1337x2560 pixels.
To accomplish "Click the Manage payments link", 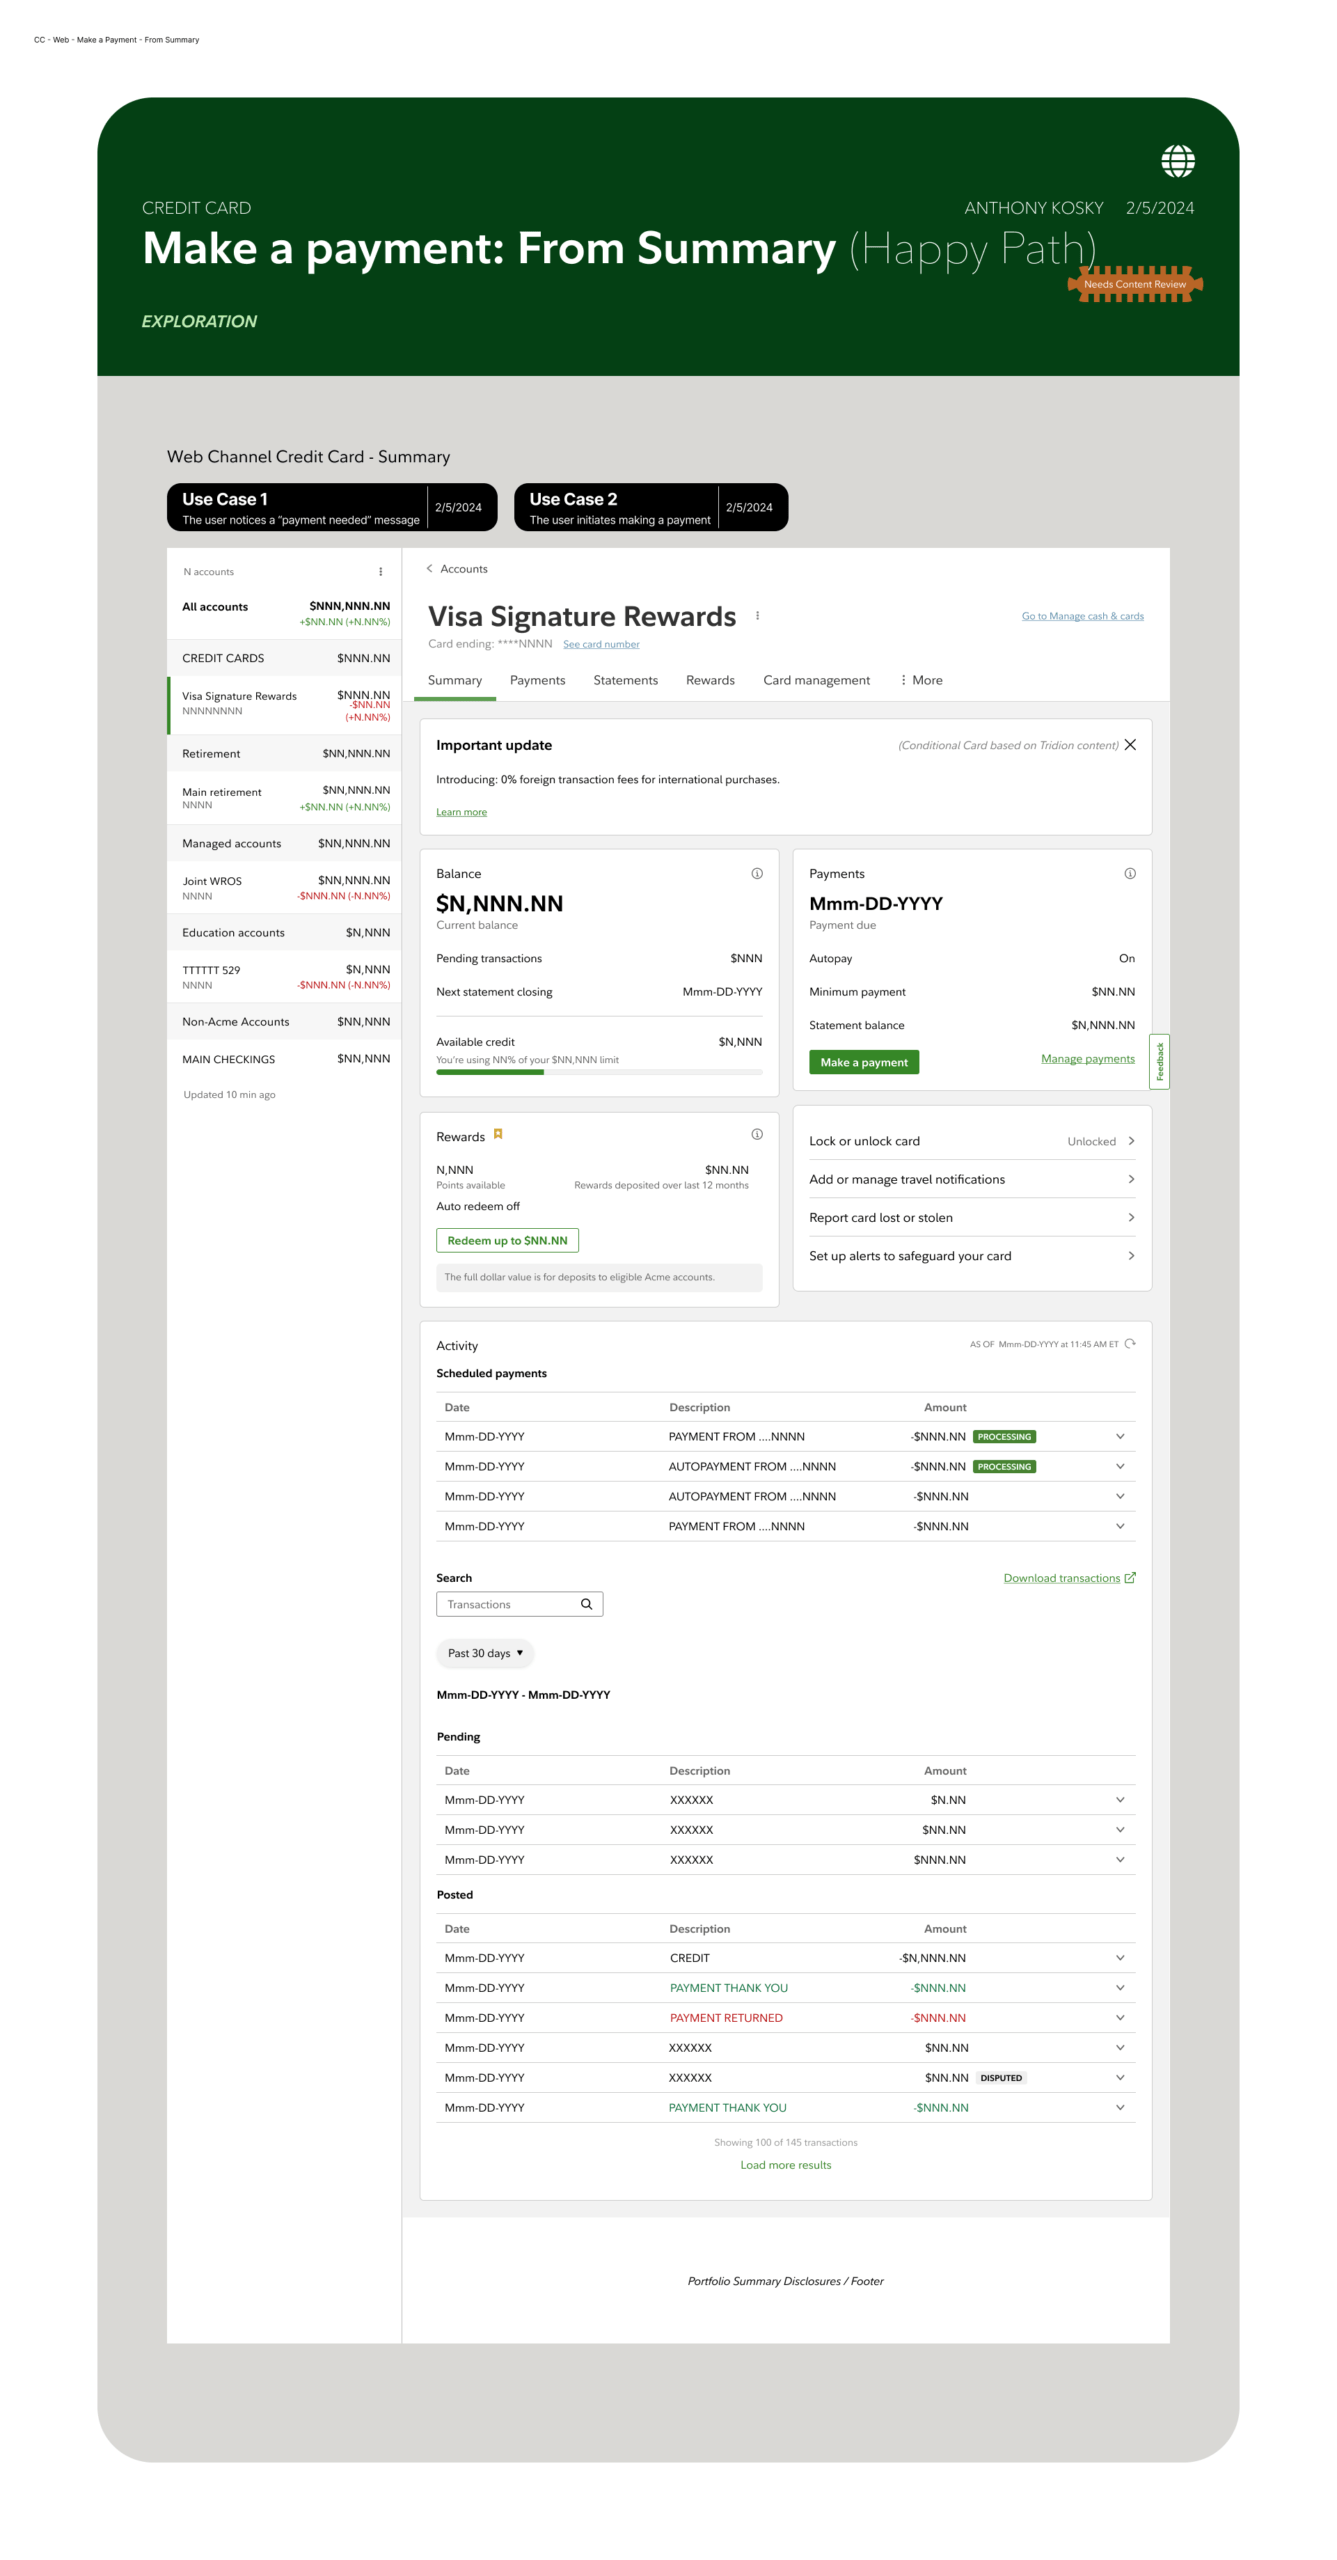I will 1087,1058.
